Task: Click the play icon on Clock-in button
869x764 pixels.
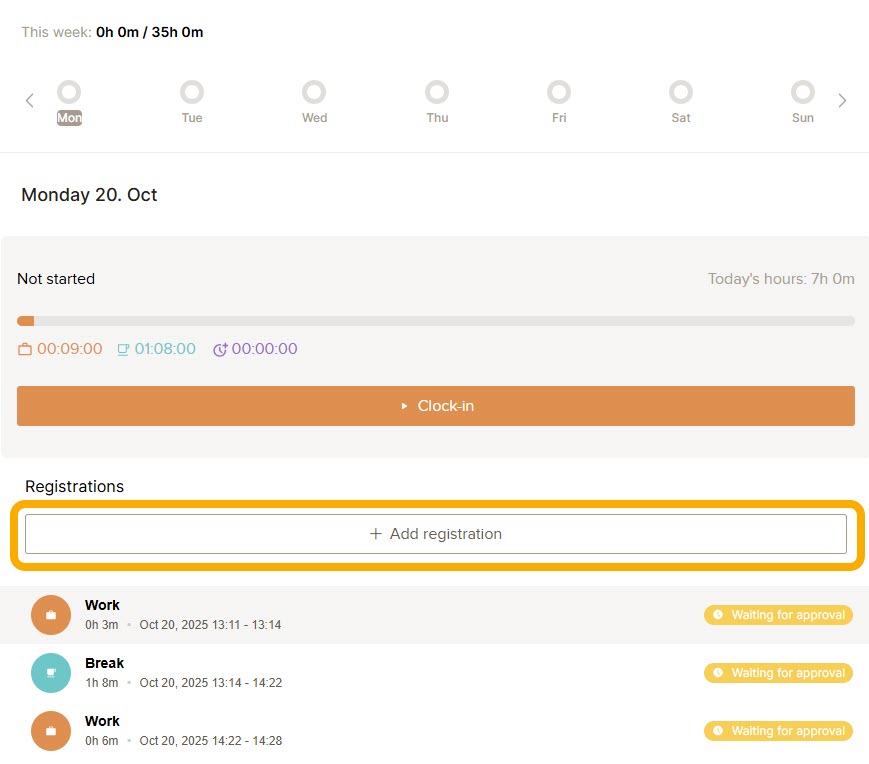Action: 404,406
